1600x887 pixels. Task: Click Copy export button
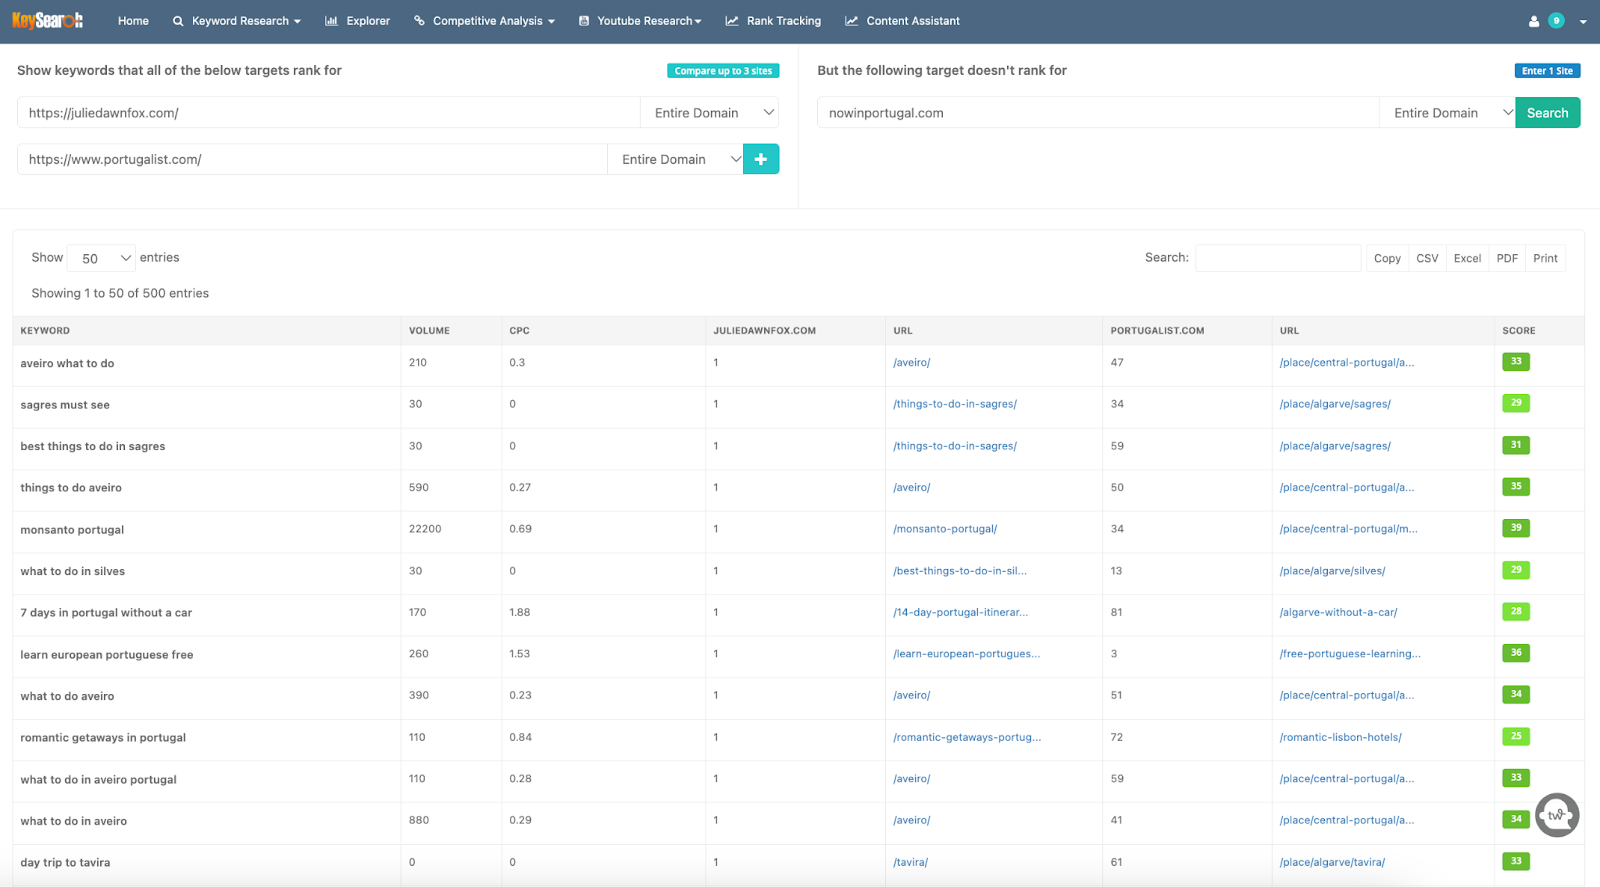coord(1387,258)
